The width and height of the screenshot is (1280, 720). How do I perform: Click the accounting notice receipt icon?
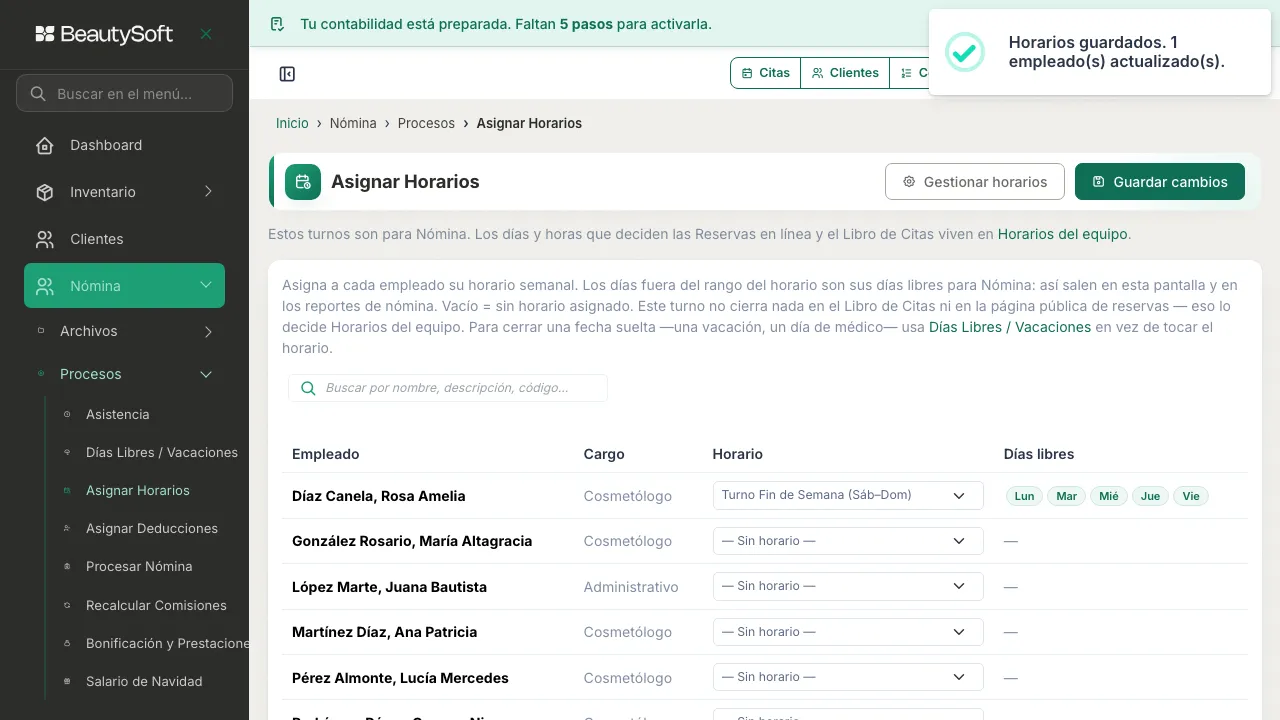[278, 24]
